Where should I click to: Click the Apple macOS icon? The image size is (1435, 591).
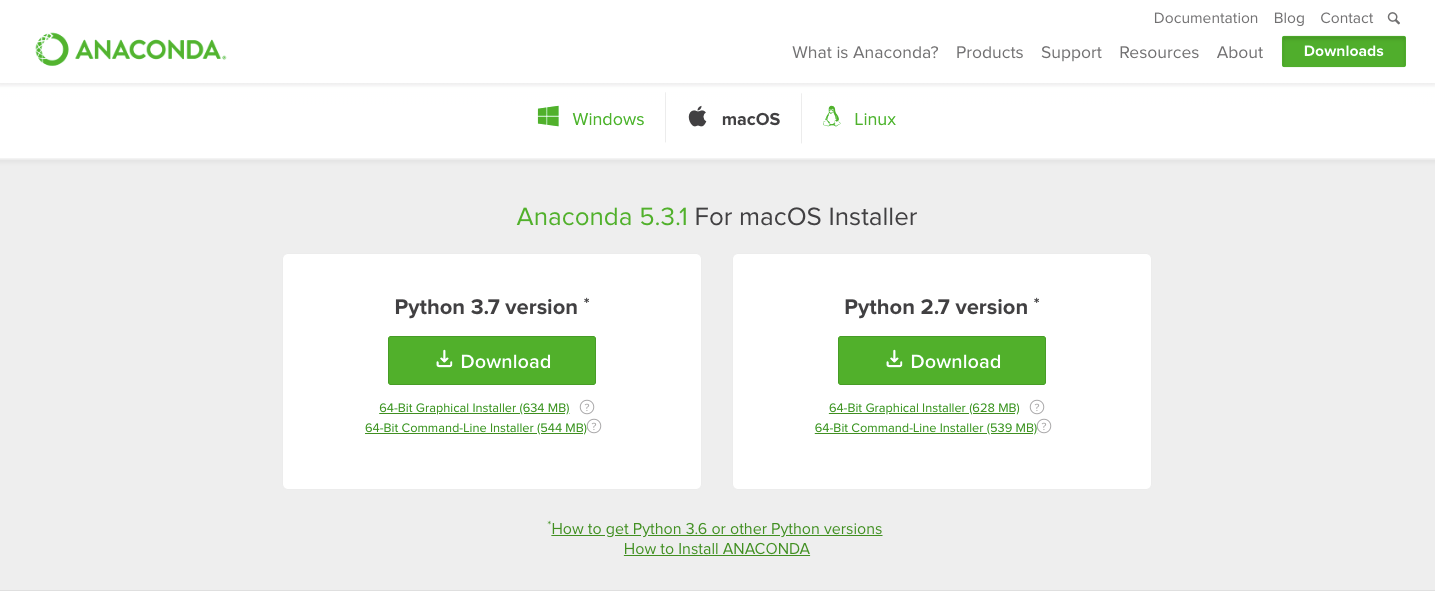click(x=697, y=117)
